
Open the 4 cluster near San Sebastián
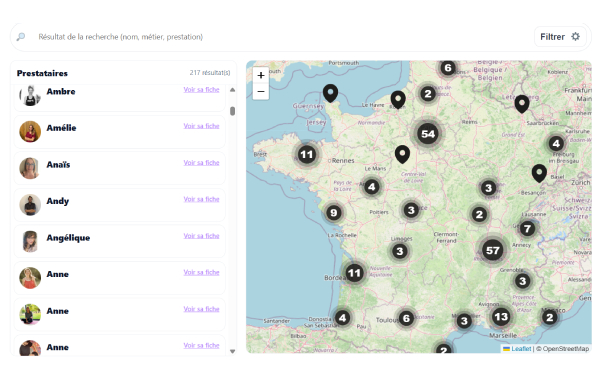point(342,318)
